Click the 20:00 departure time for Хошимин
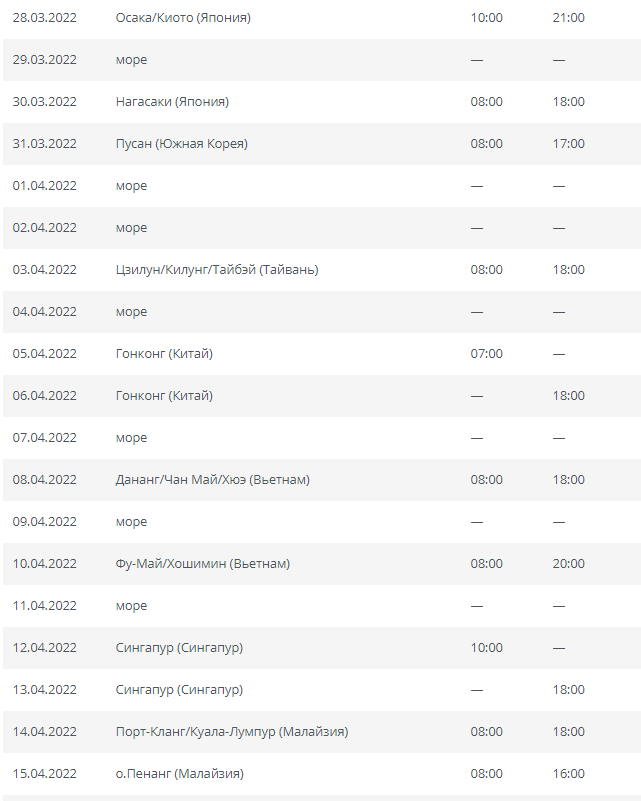The image size is (641, 801). (568, 563)
